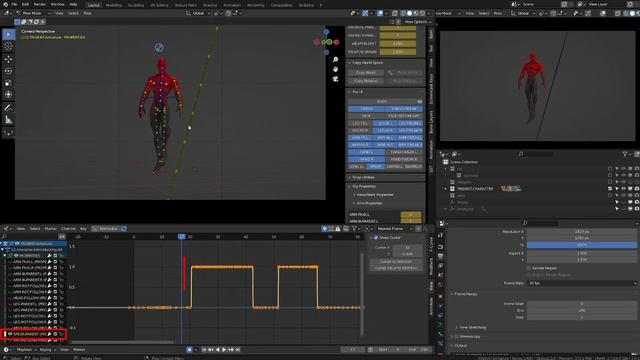Open the Render menu
The image size is (640, 360).
[40, 4]
